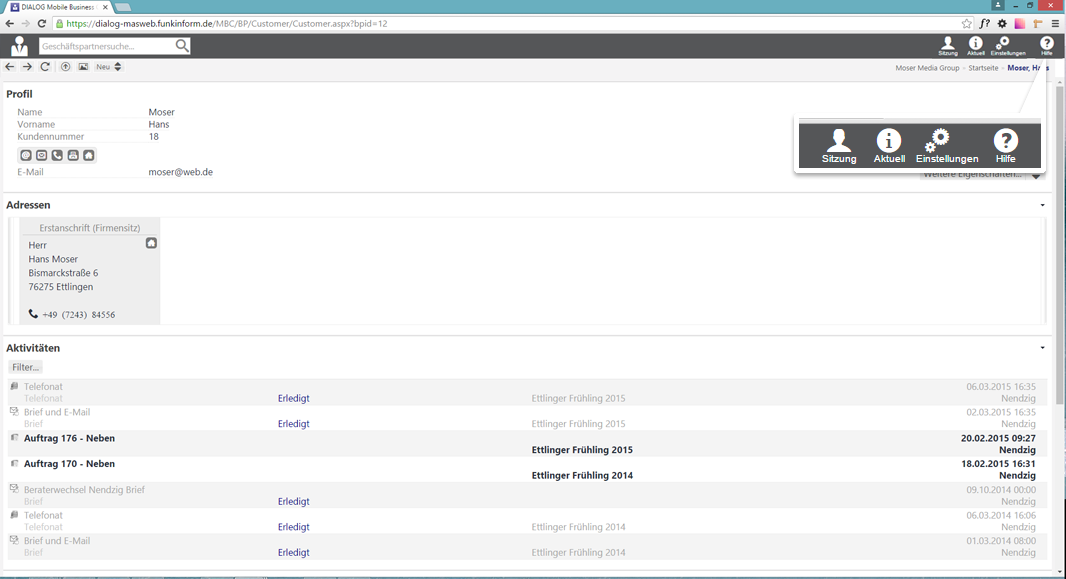Click the phone icon in Profil
This screenshot has height=579, width=1066.
(57, 156)
